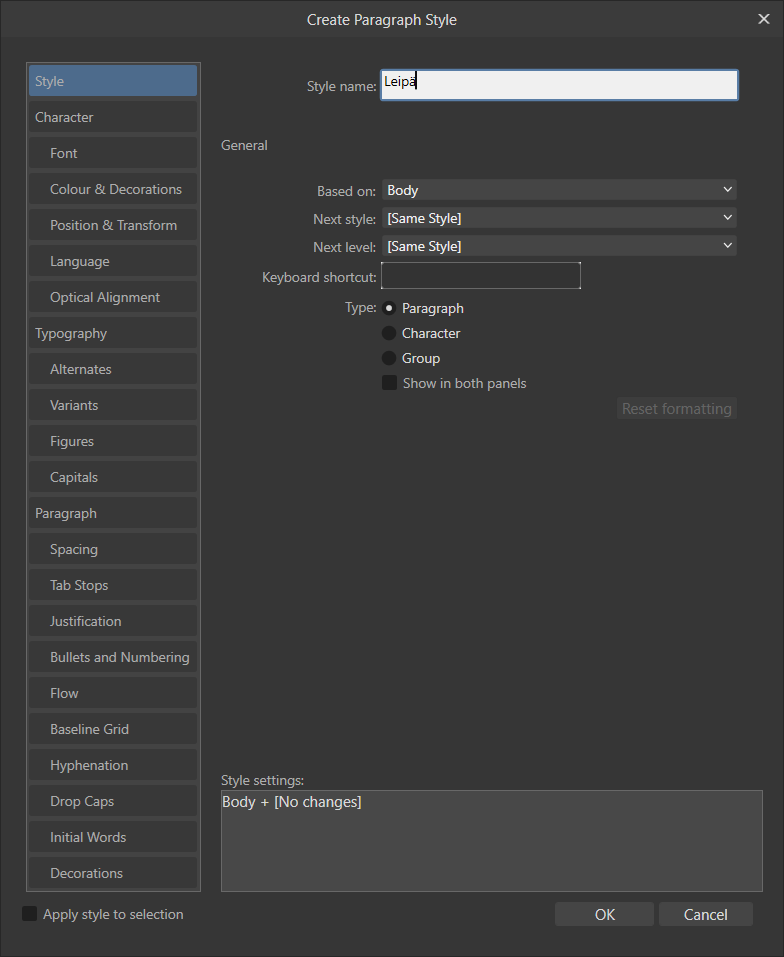This screenshot has width=784, height=957.
Task: Confirm with the OK button
Action: [605, 914]
